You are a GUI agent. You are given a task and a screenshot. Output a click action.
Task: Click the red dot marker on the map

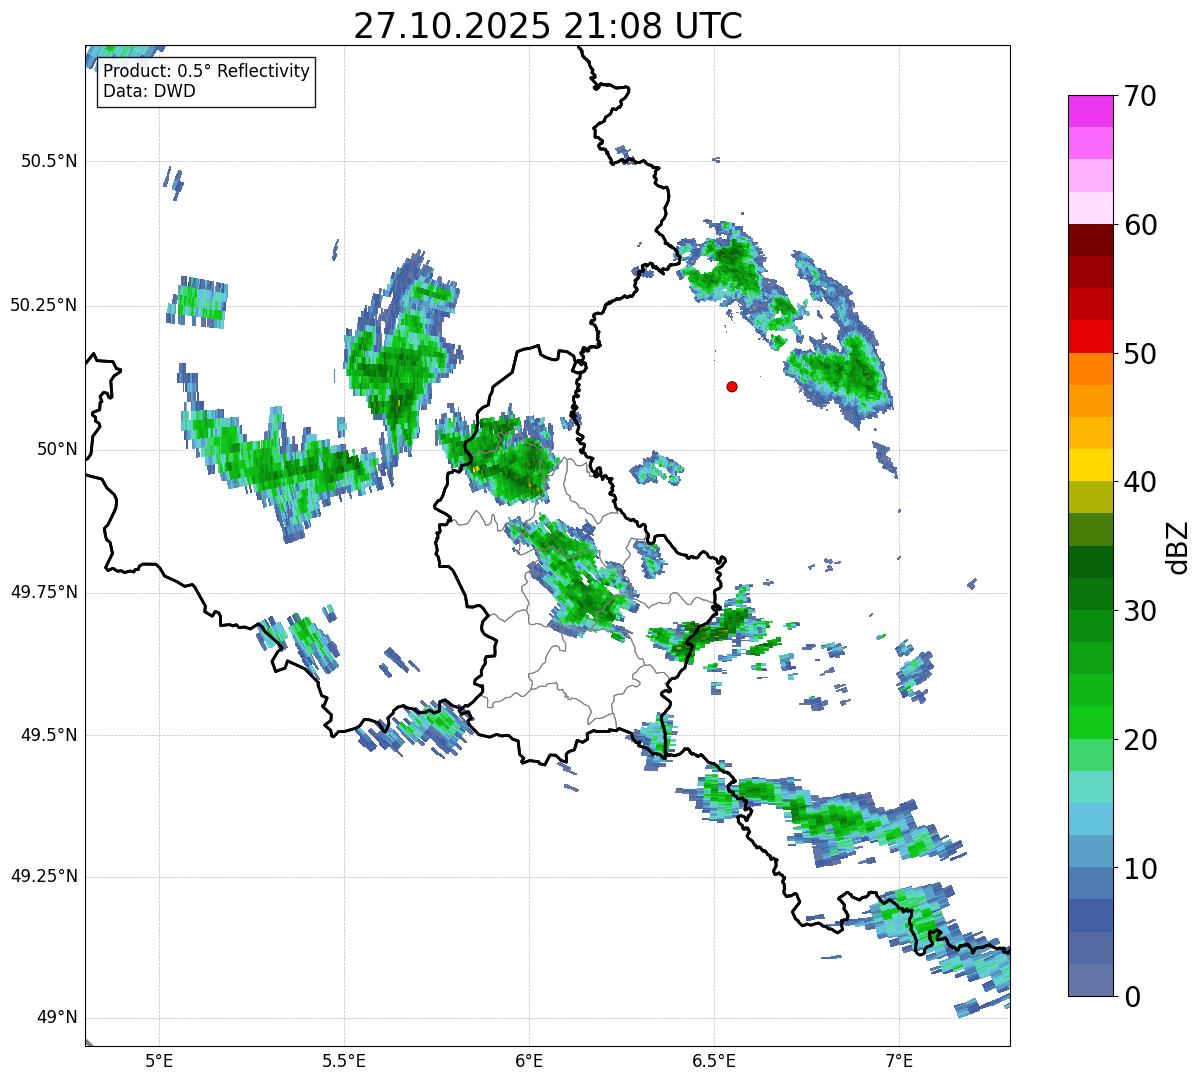click(732, 386)
